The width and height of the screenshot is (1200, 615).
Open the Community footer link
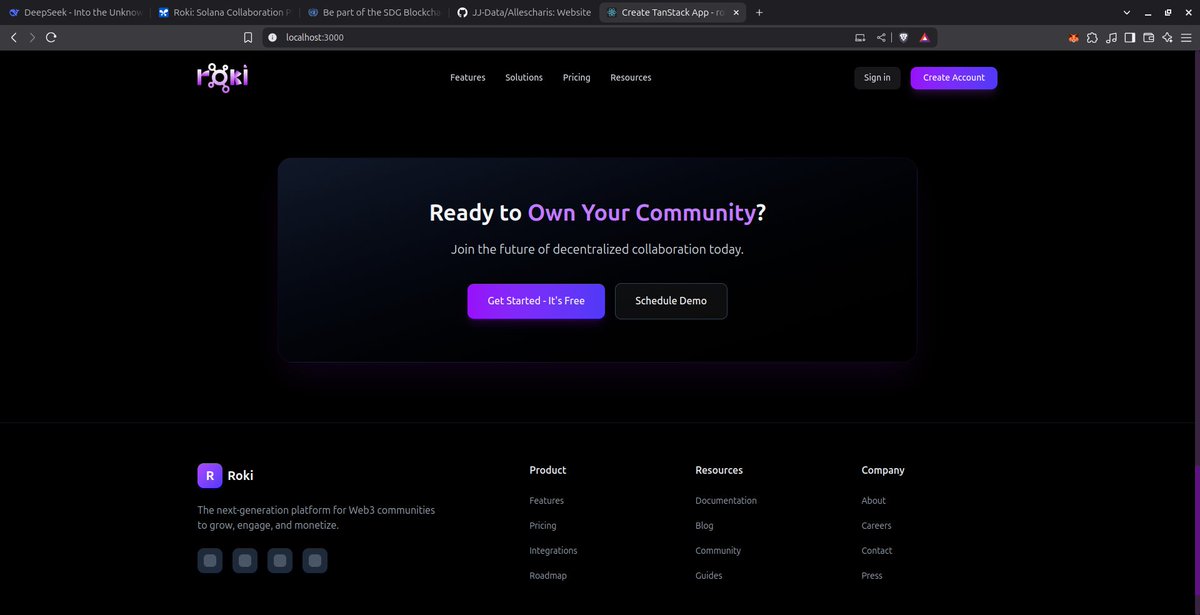[719, 550]
